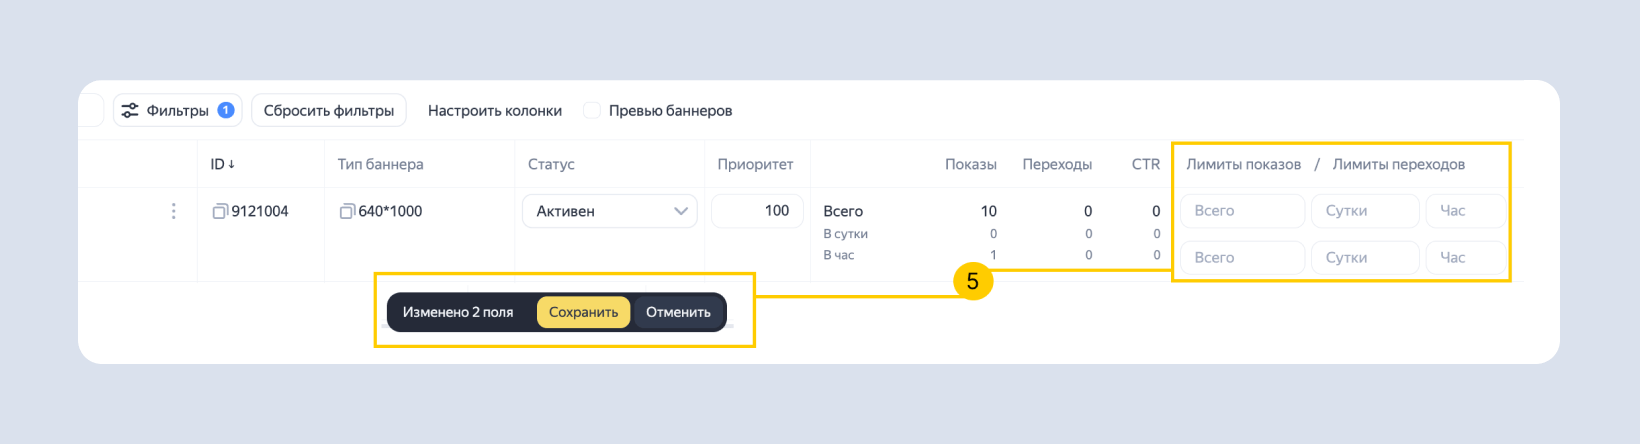Toggle the Превью баннеров checkbox
Viewport: 1640px width, 444px height.
592,110
